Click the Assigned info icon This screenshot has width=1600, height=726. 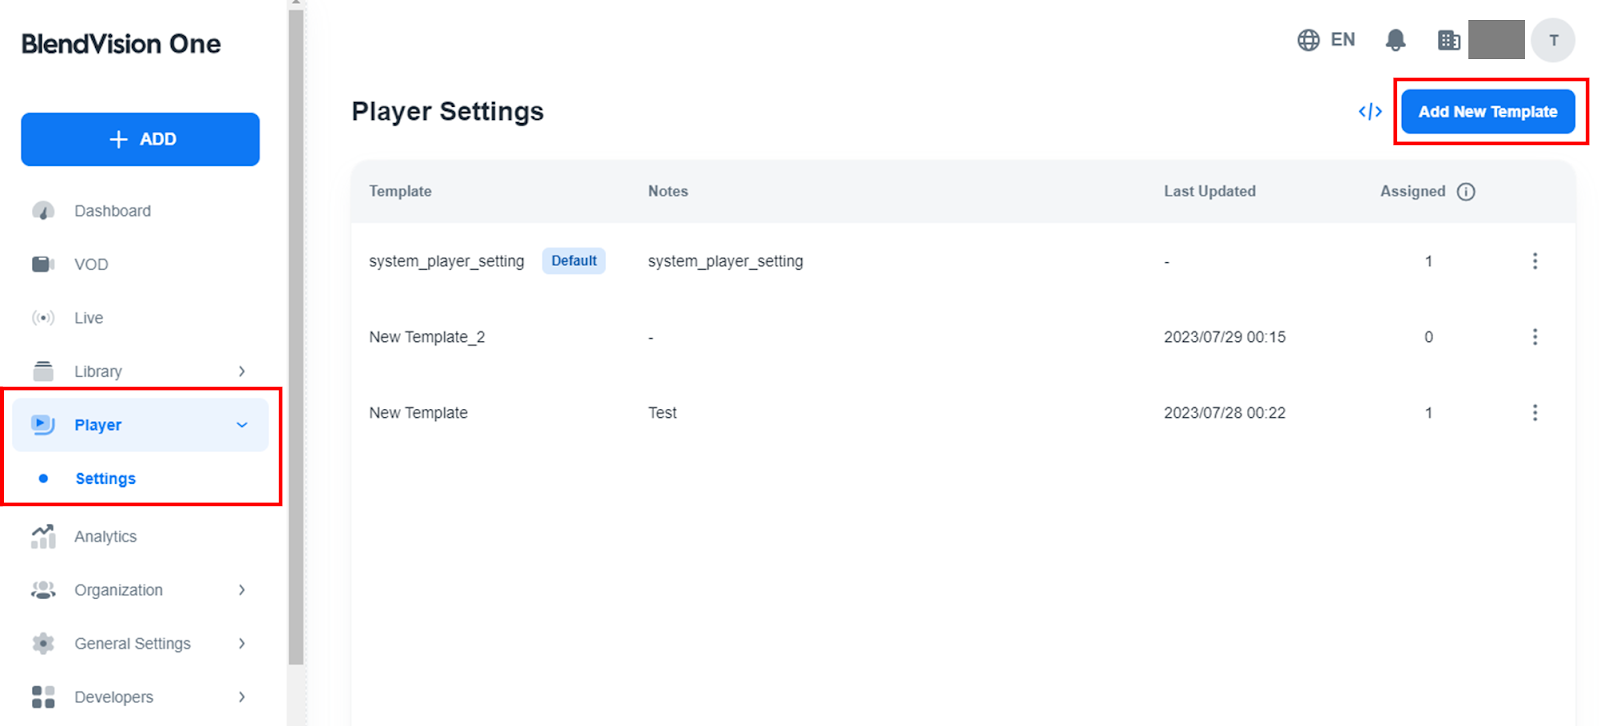click(1466, 192)
